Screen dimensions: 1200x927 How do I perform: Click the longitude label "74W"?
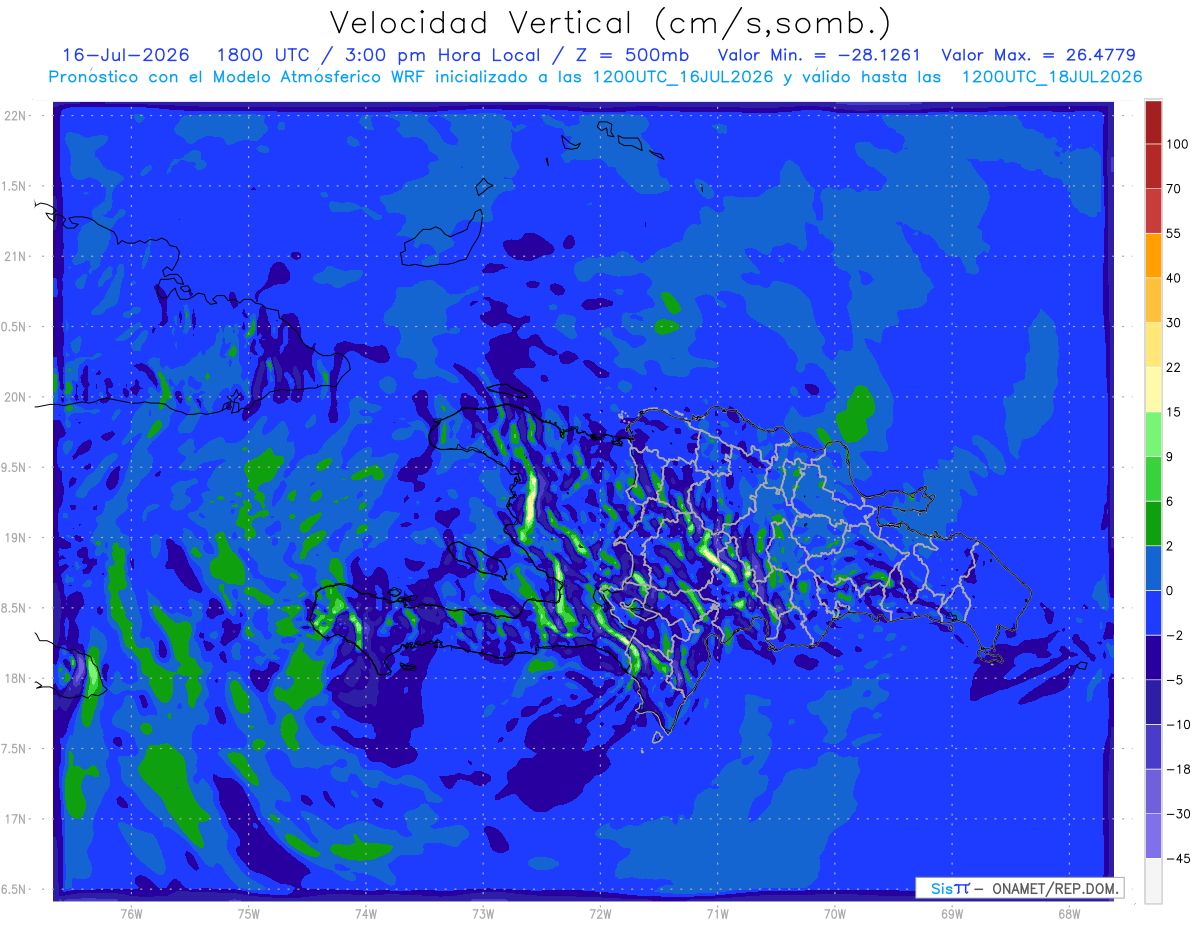[x=366, y=913]
